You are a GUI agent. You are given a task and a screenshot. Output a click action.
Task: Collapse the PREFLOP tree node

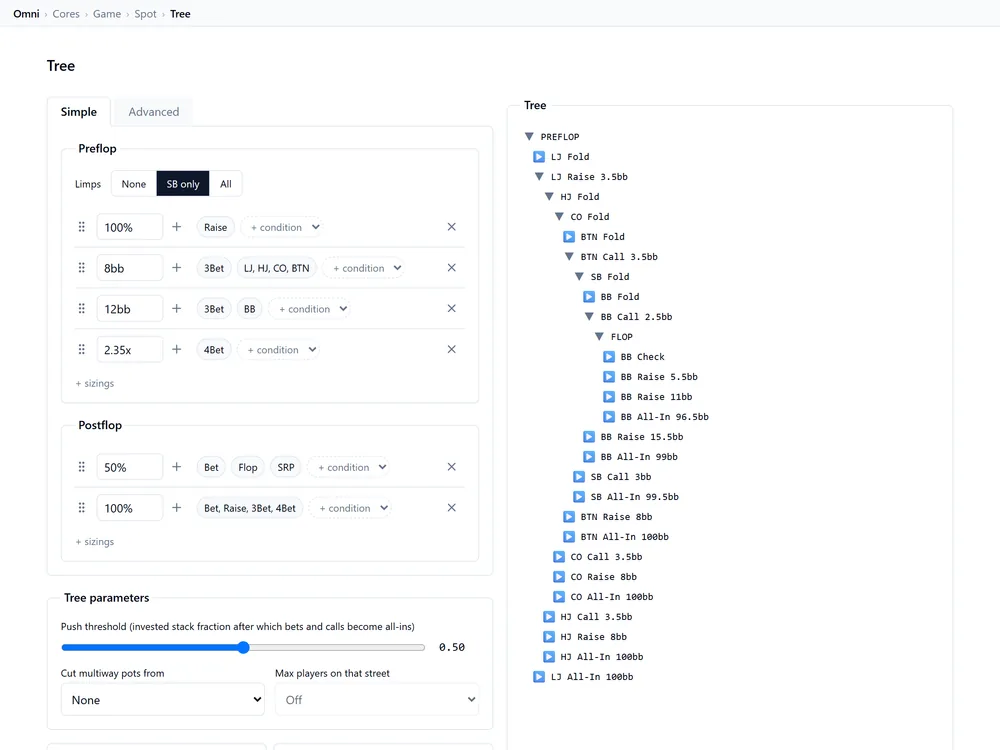[529, 136]
